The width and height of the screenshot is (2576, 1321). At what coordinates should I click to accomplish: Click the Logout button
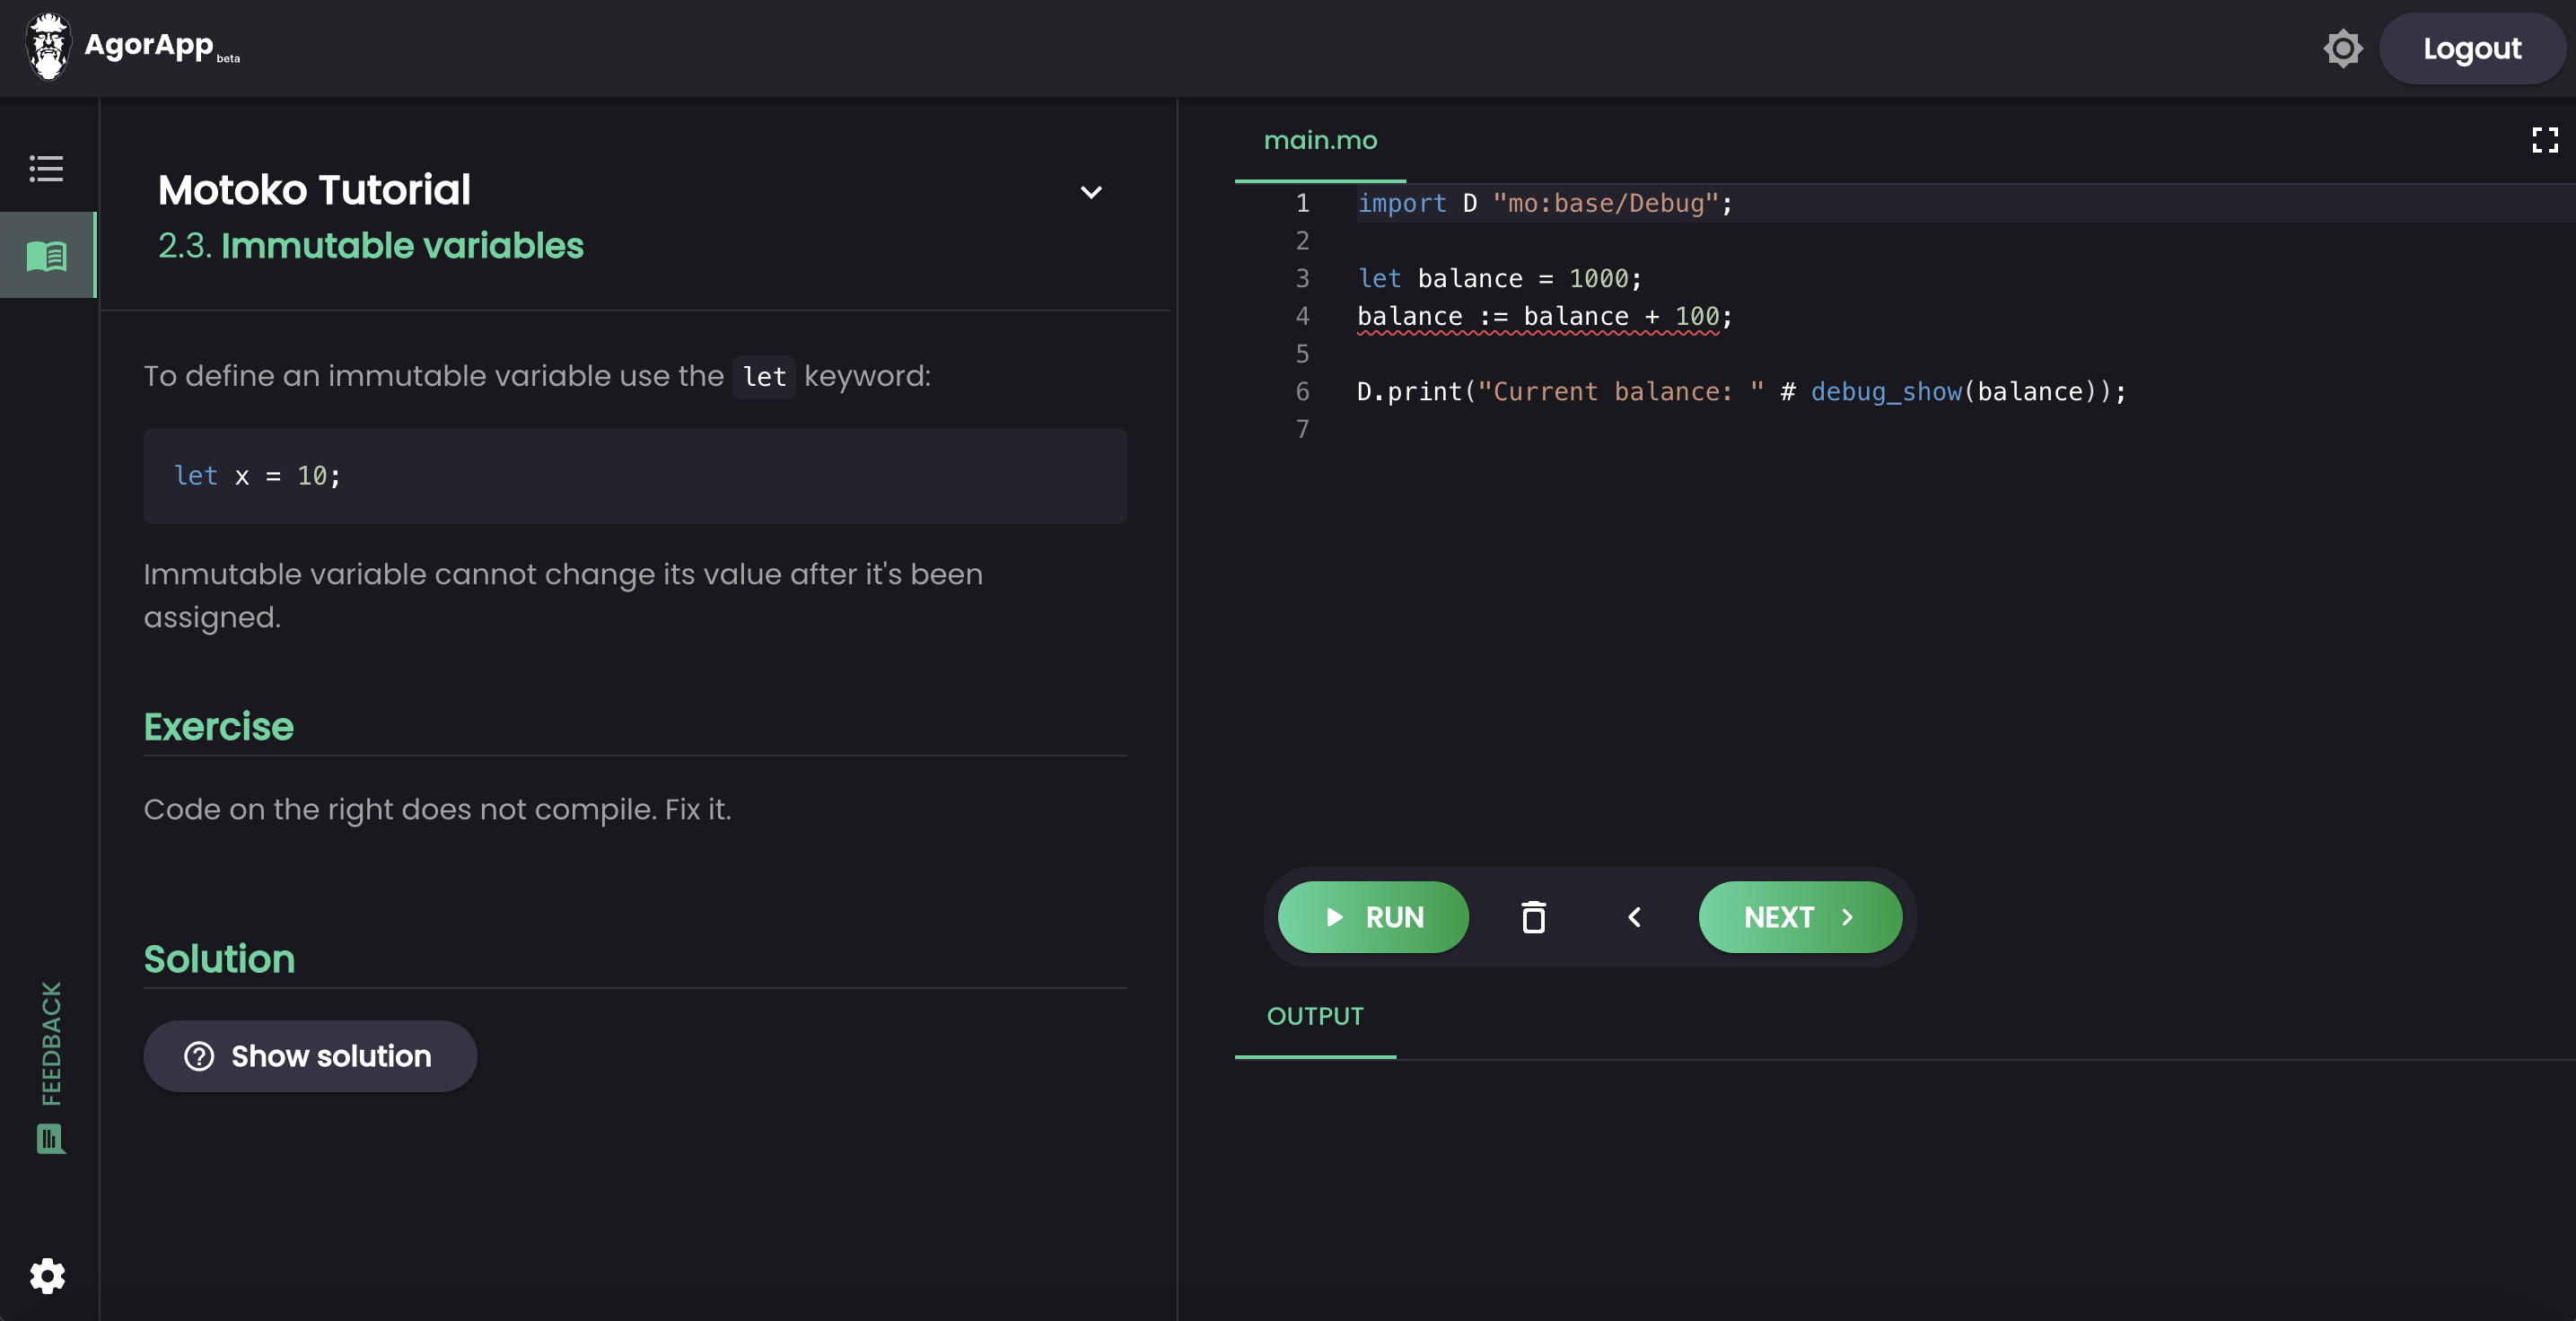[x=2472, y=48]
